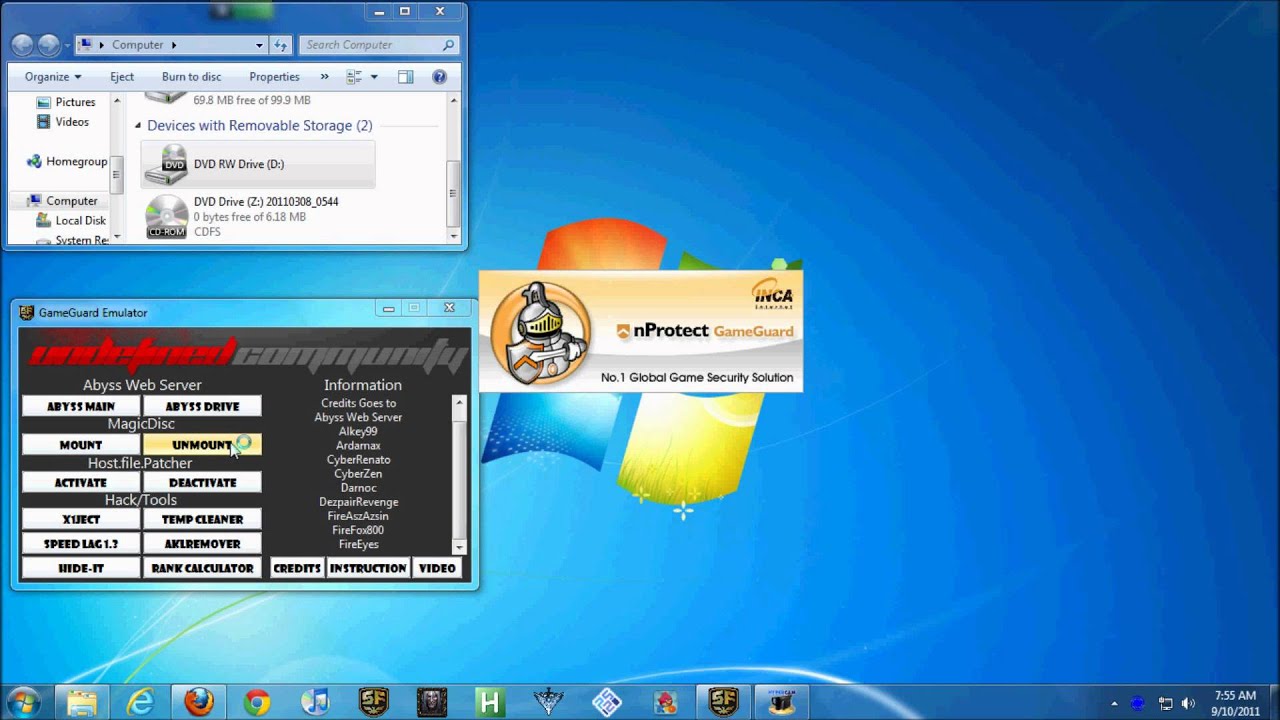The image size is (1280, 720).
Task: Click the Angry Birds taskbar icon
Action: (x=664, y=702)
